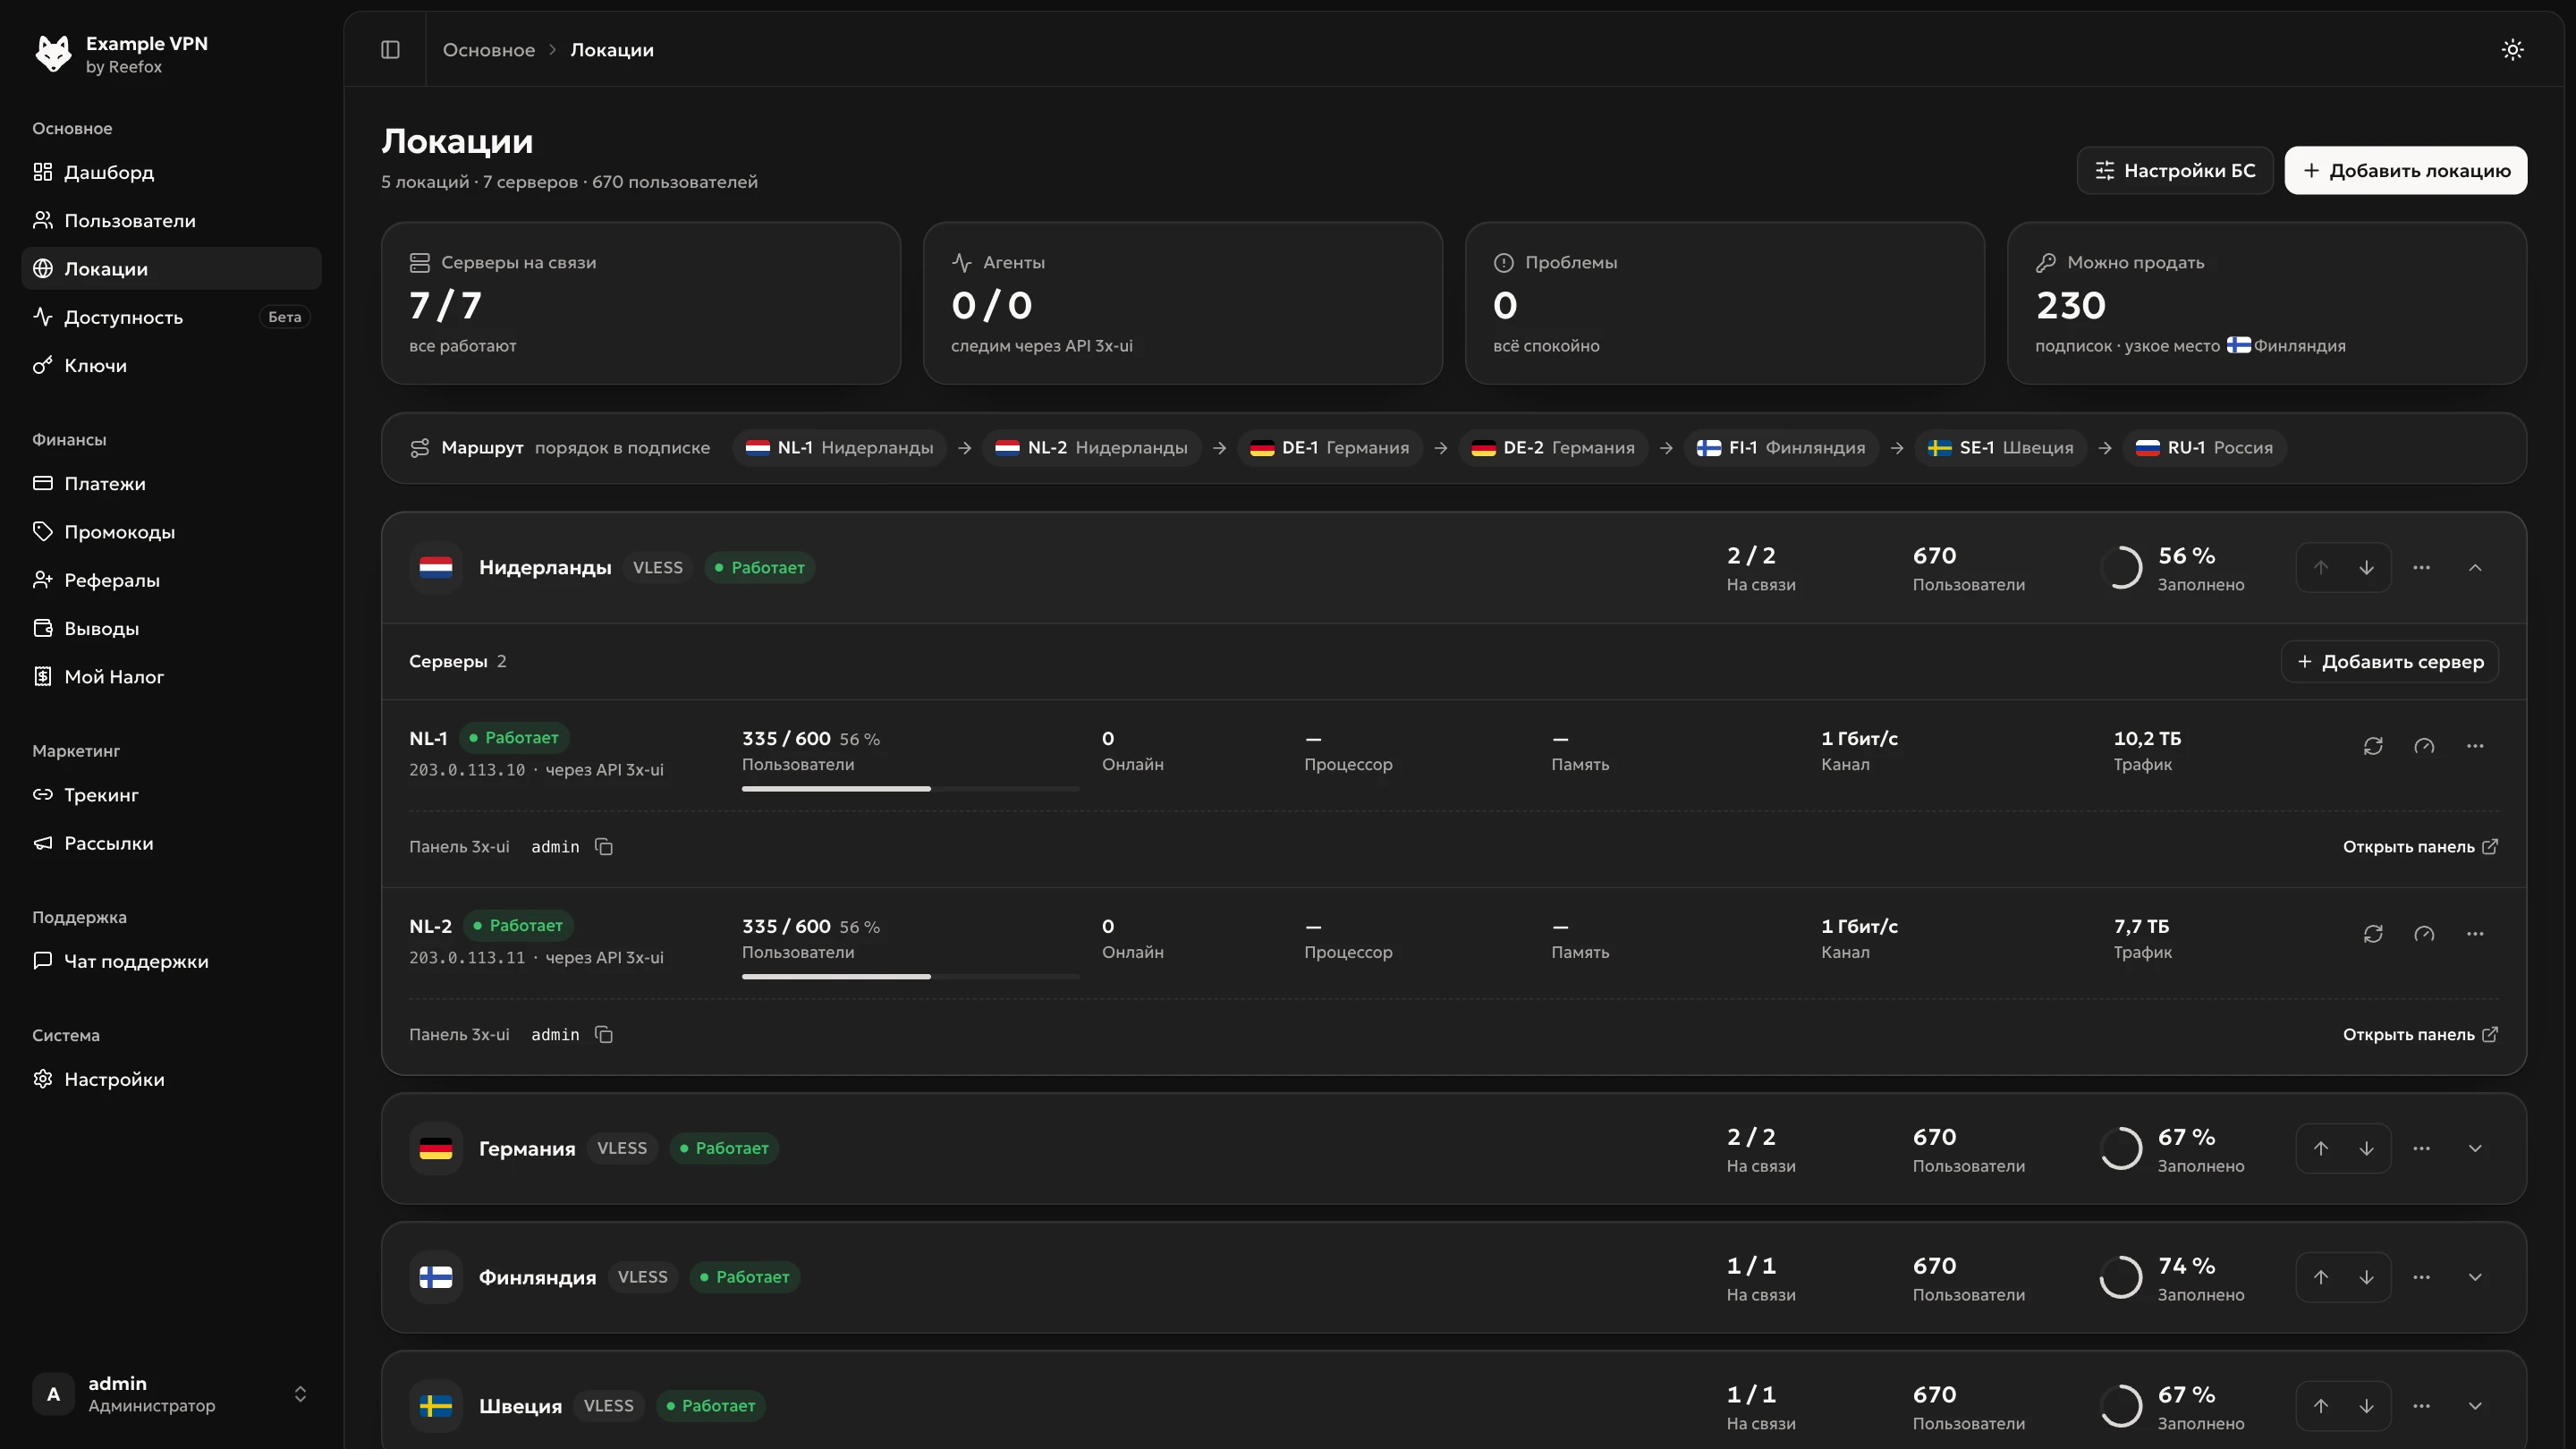Expand the Швеция location card
Viewport: 2576px width, 1449px height.
(x=2475, y=1406)
